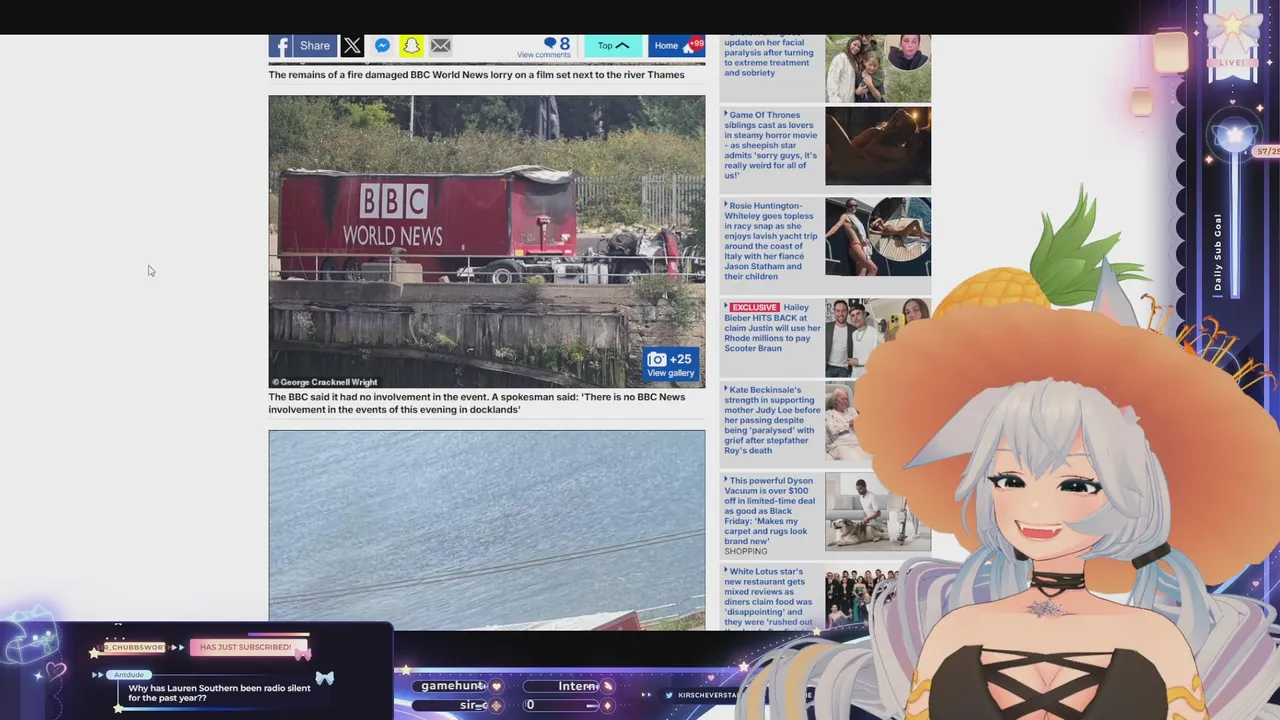Click the Facebook share icon
Screen dimensions: 1280x720
[280, 46]
